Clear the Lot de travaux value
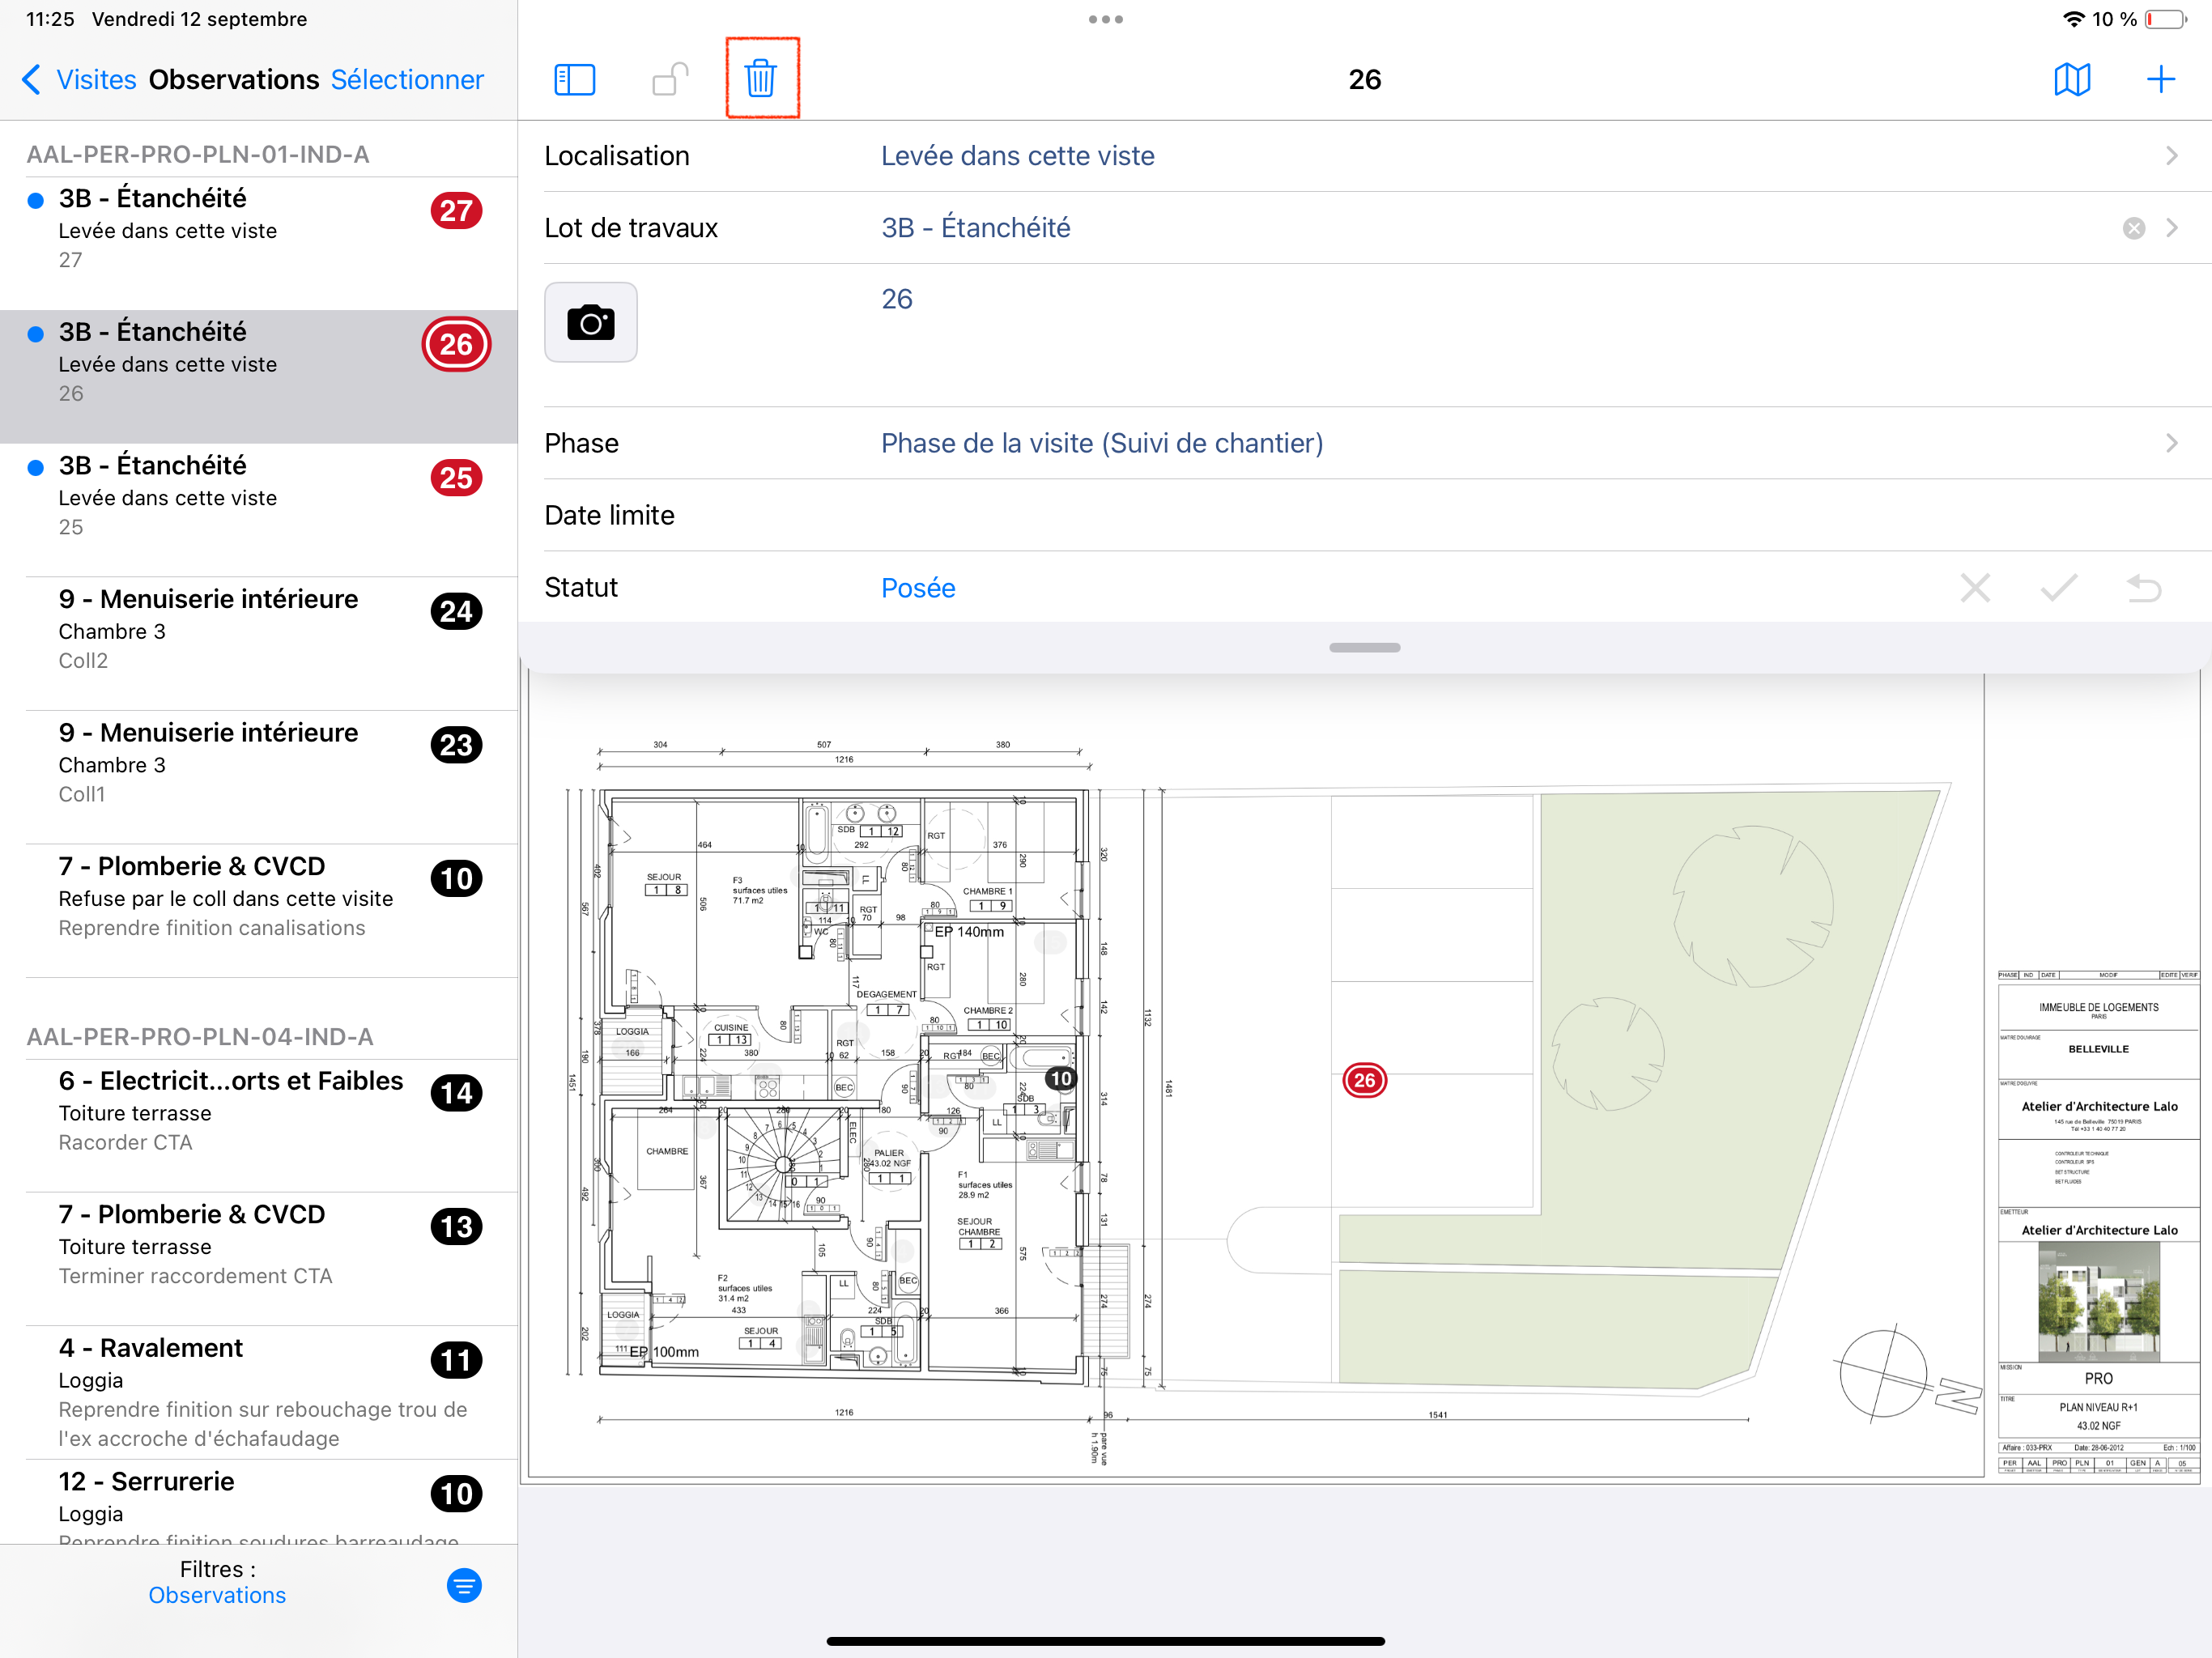Image resolution: width=2212 pixels, height=1658 pixels. (x=2133, y=228)
